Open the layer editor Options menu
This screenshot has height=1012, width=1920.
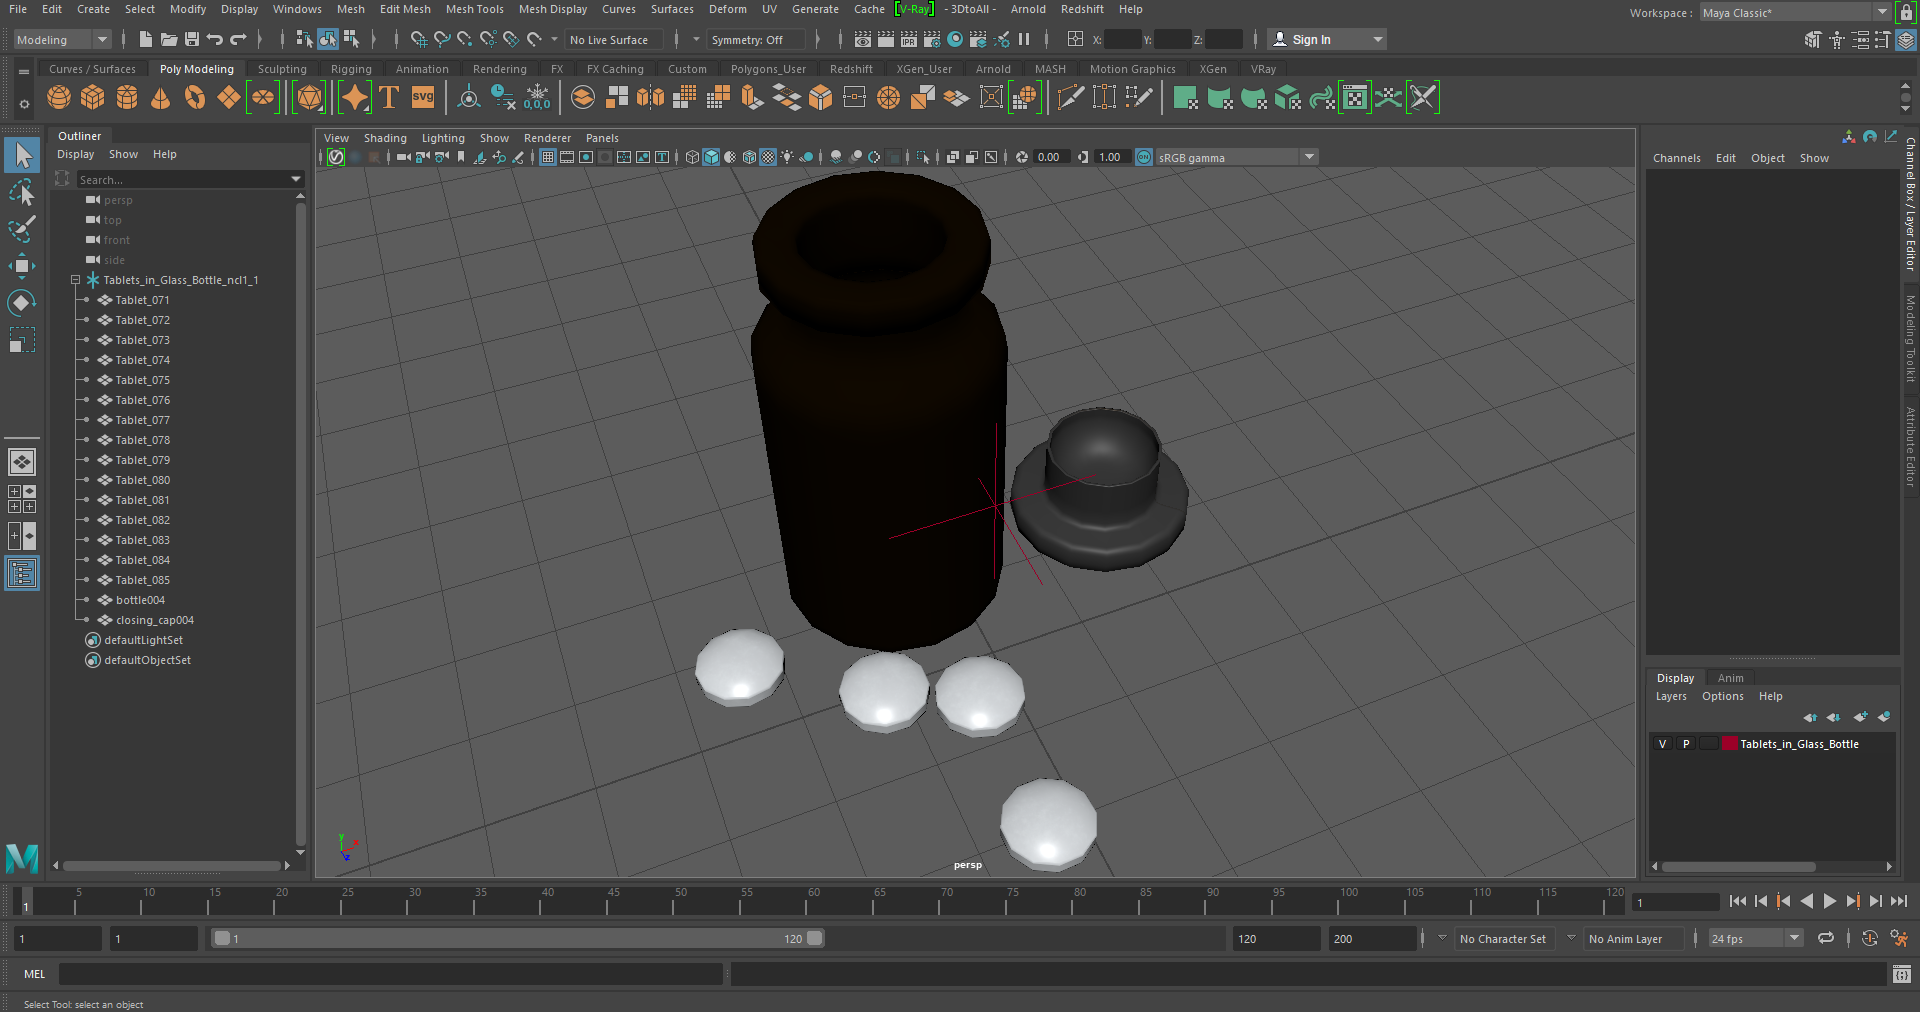click(1722, 696)
